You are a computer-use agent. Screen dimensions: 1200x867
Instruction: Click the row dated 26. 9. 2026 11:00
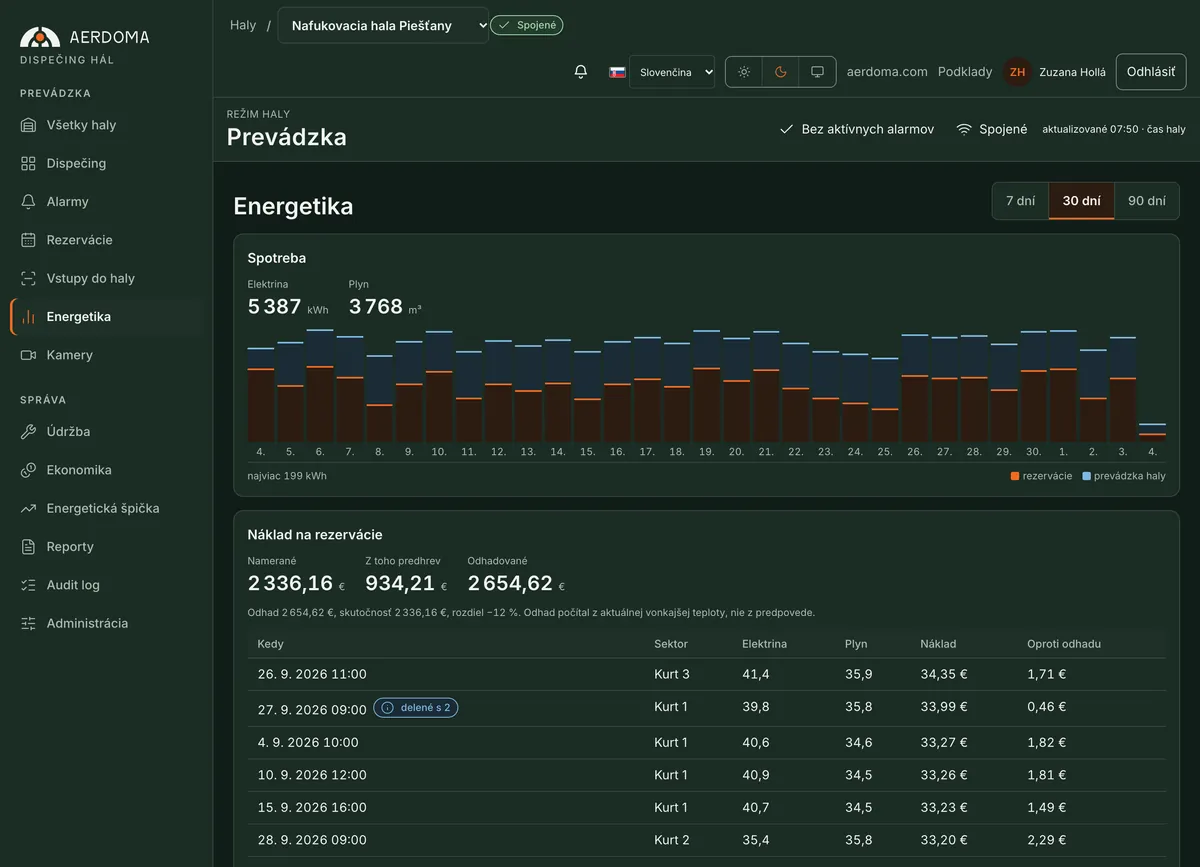tap(706, 674)
